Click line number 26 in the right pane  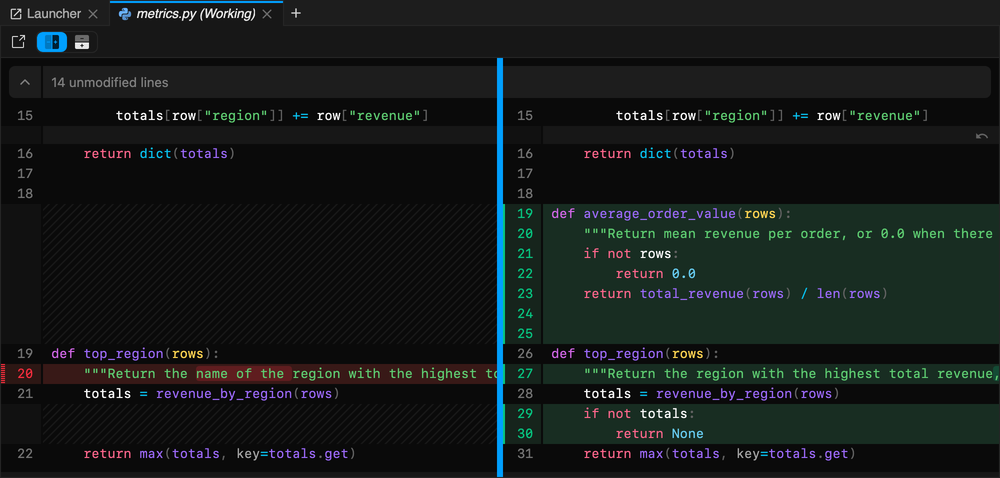coord(524,354)
